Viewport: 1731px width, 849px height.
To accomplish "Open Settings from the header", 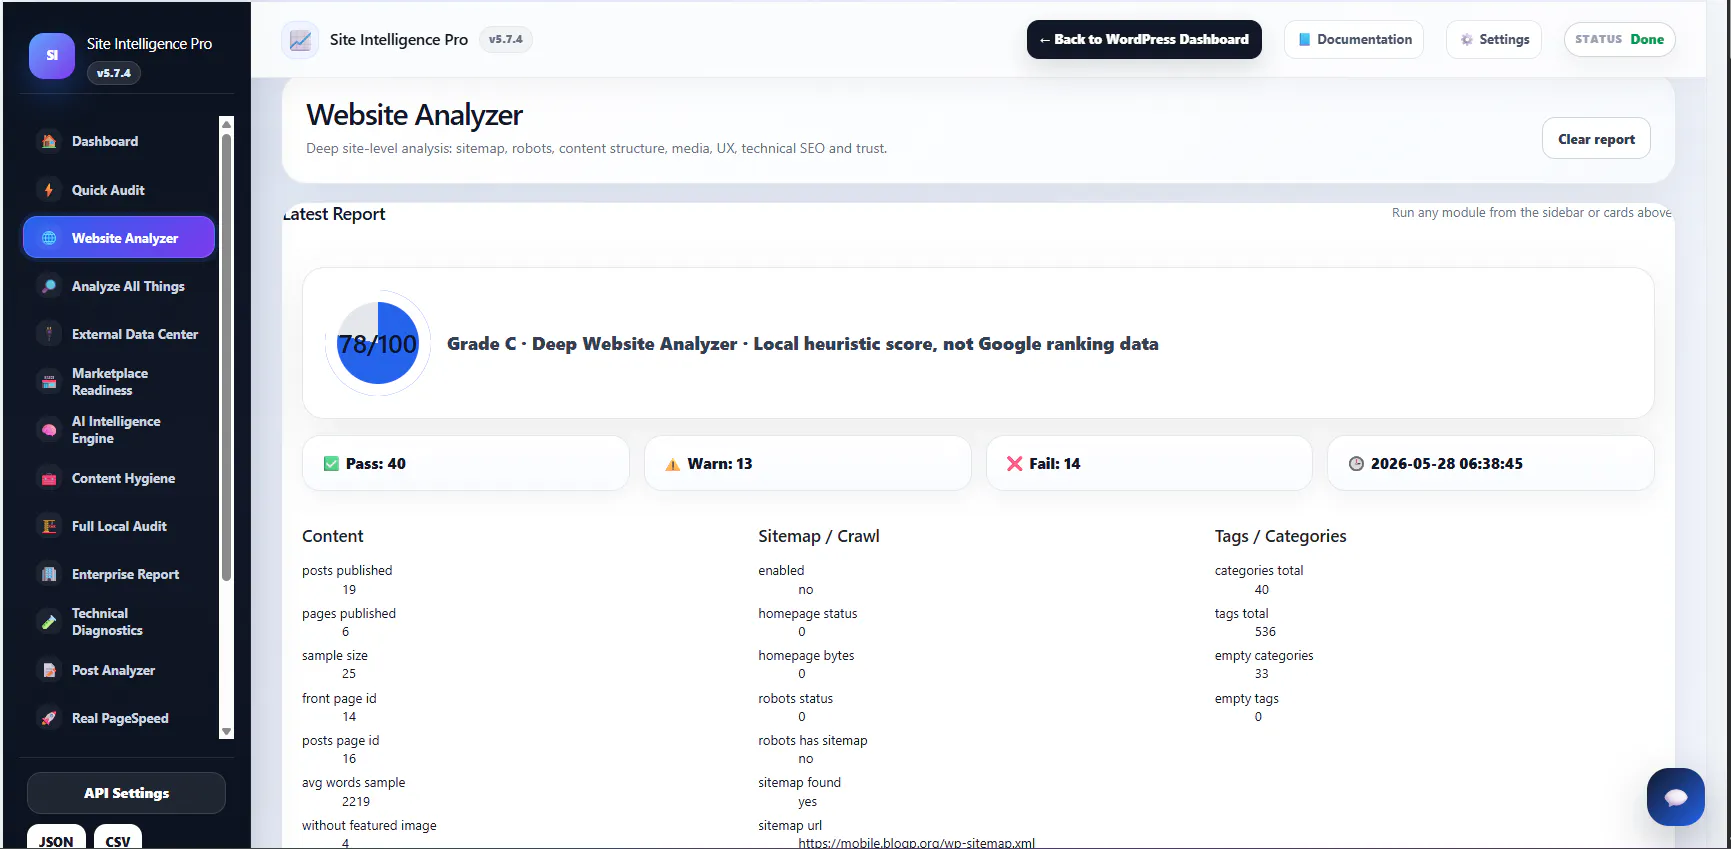I will point(1494,40).
